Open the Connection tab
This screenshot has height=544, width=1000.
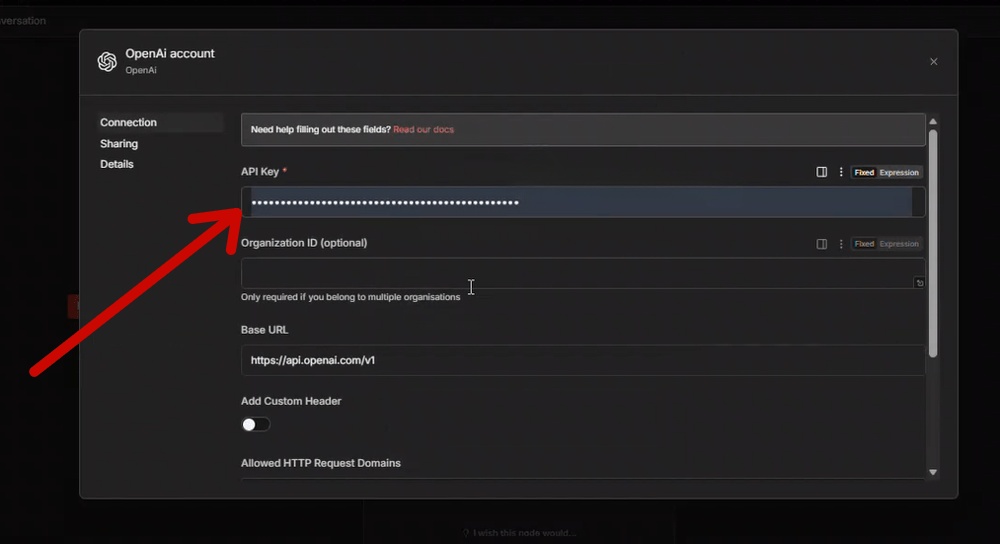161,122
